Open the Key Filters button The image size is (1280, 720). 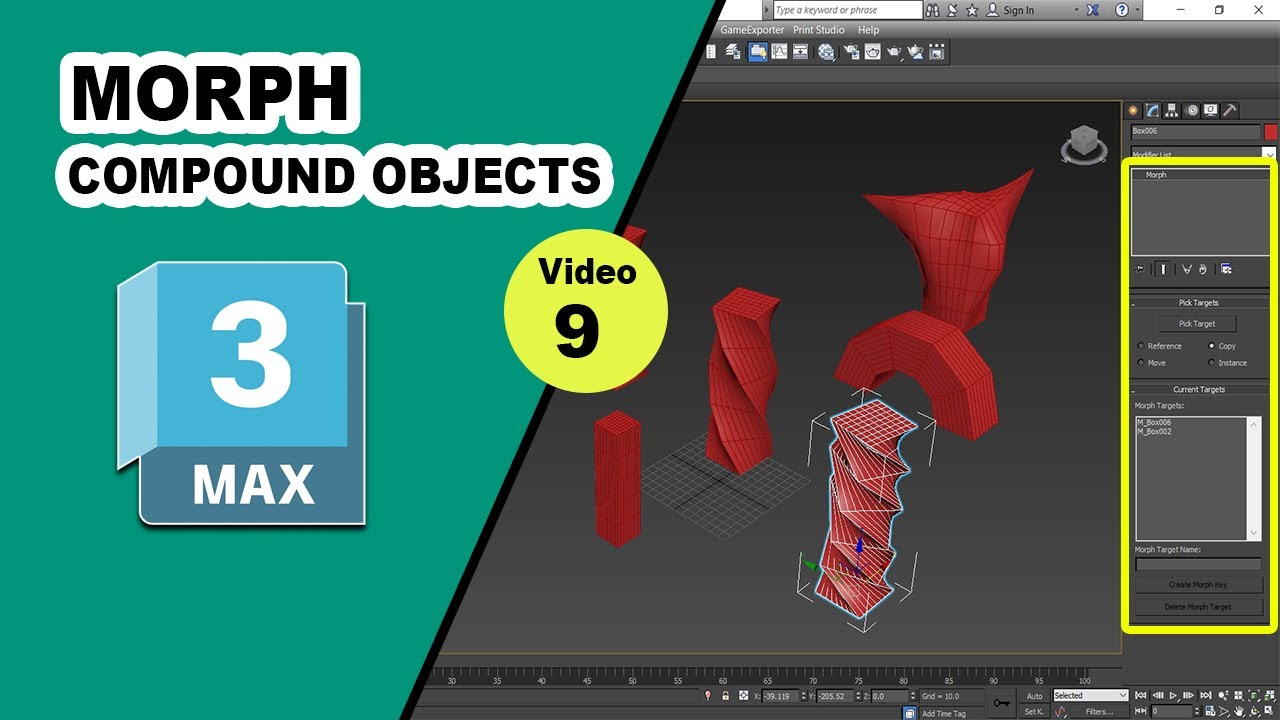[1099, 712]
